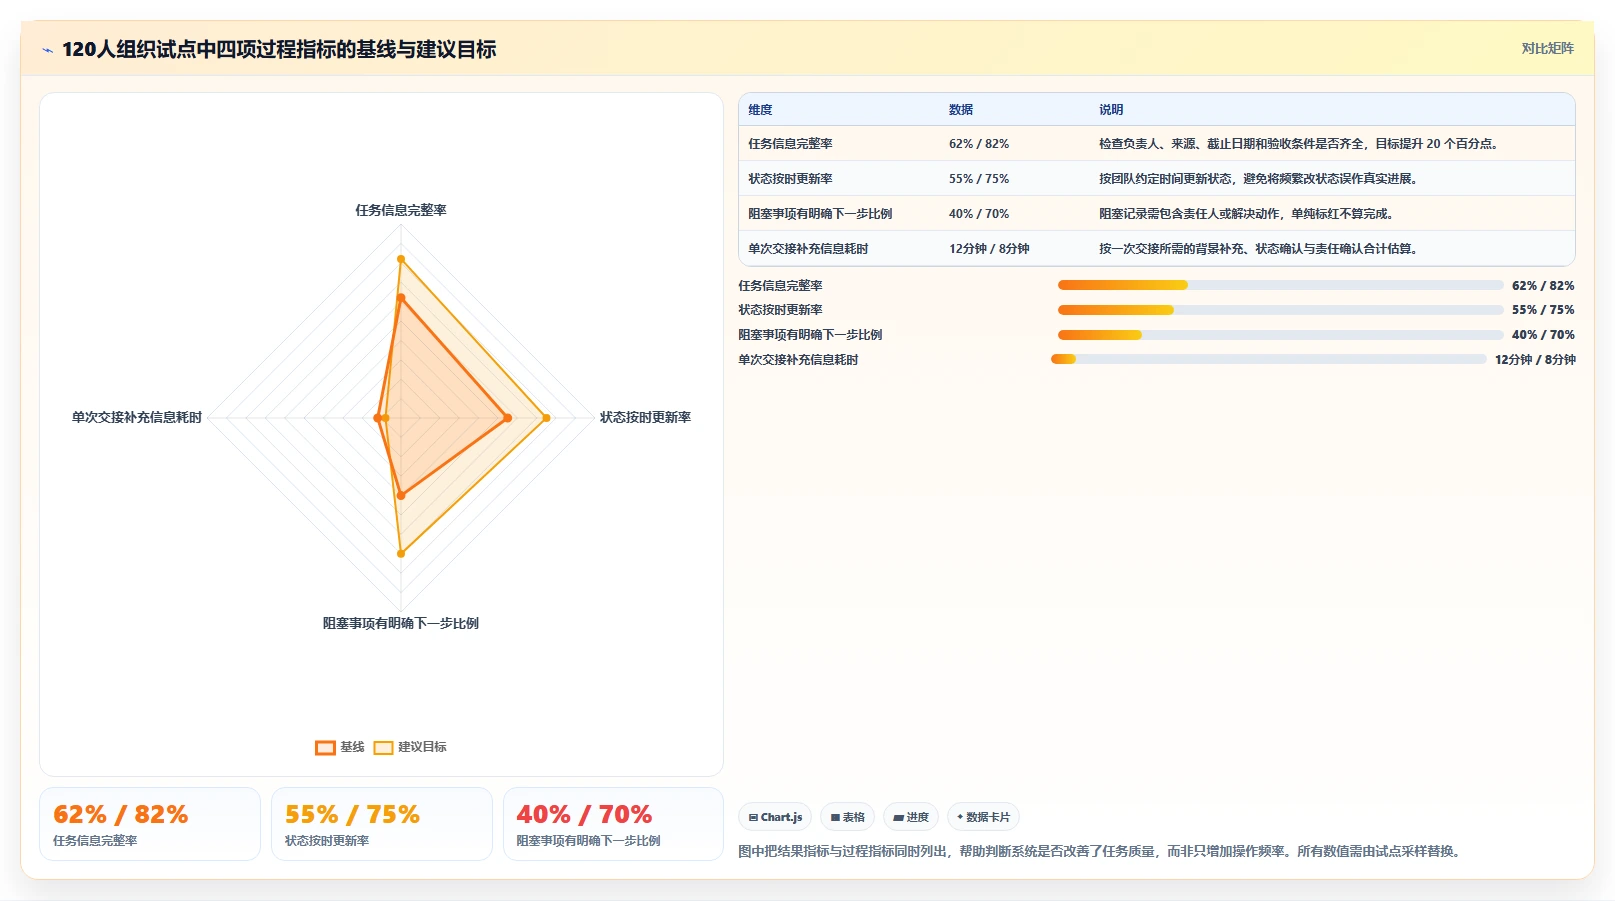Click the 说明 column header
Screen dimensions: 1615x901
1111,110
